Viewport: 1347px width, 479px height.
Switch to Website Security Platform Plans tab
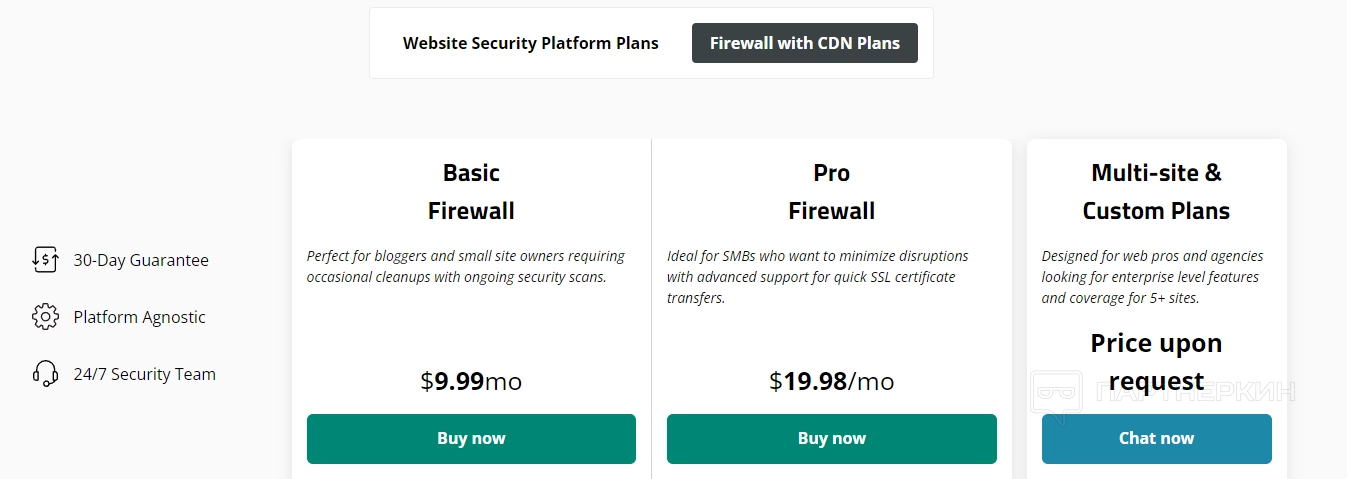coord(531,43)
